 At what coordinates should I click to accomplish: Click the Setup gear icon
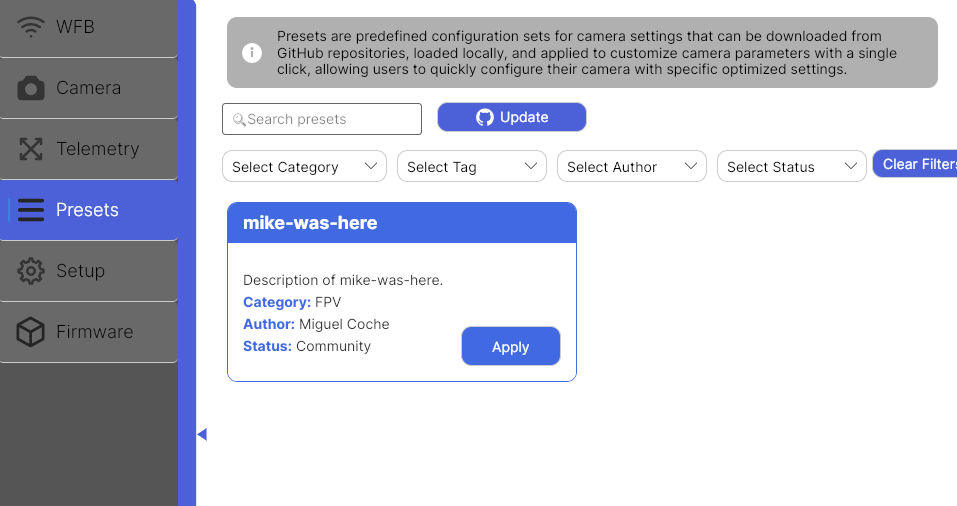point(31,271)
